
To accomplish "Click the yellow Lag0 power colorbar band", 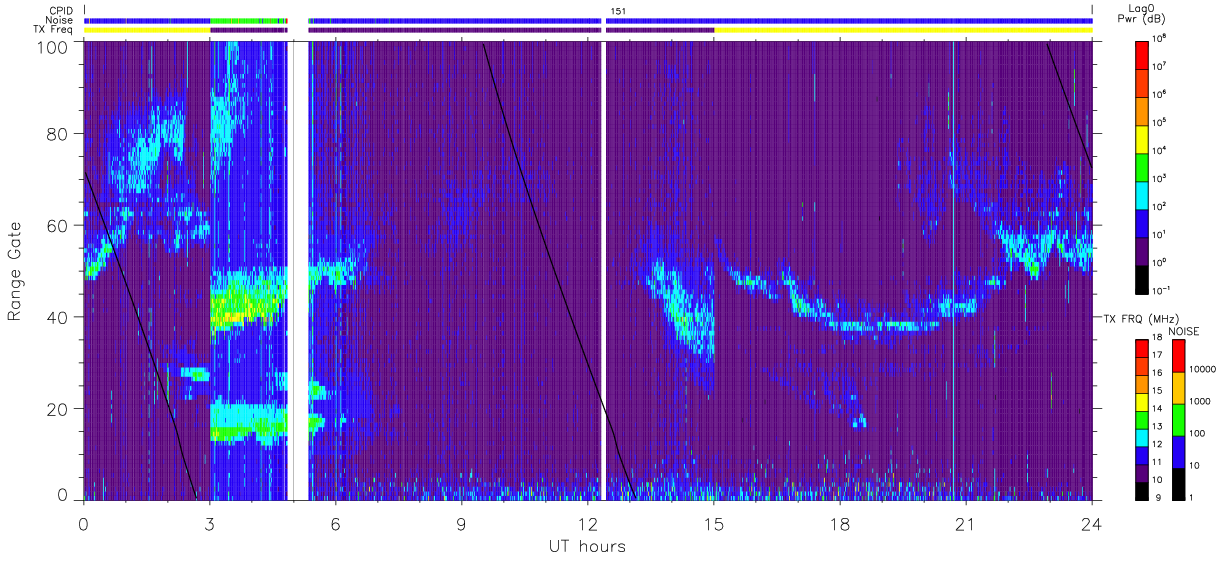I will [1141, 138].
